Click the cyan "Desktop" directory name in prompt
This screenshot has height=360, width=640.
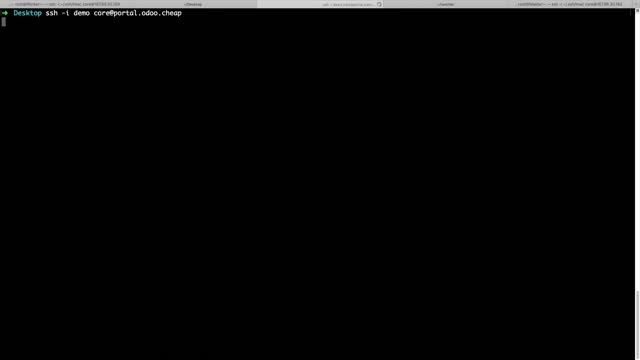coord(27,13)
